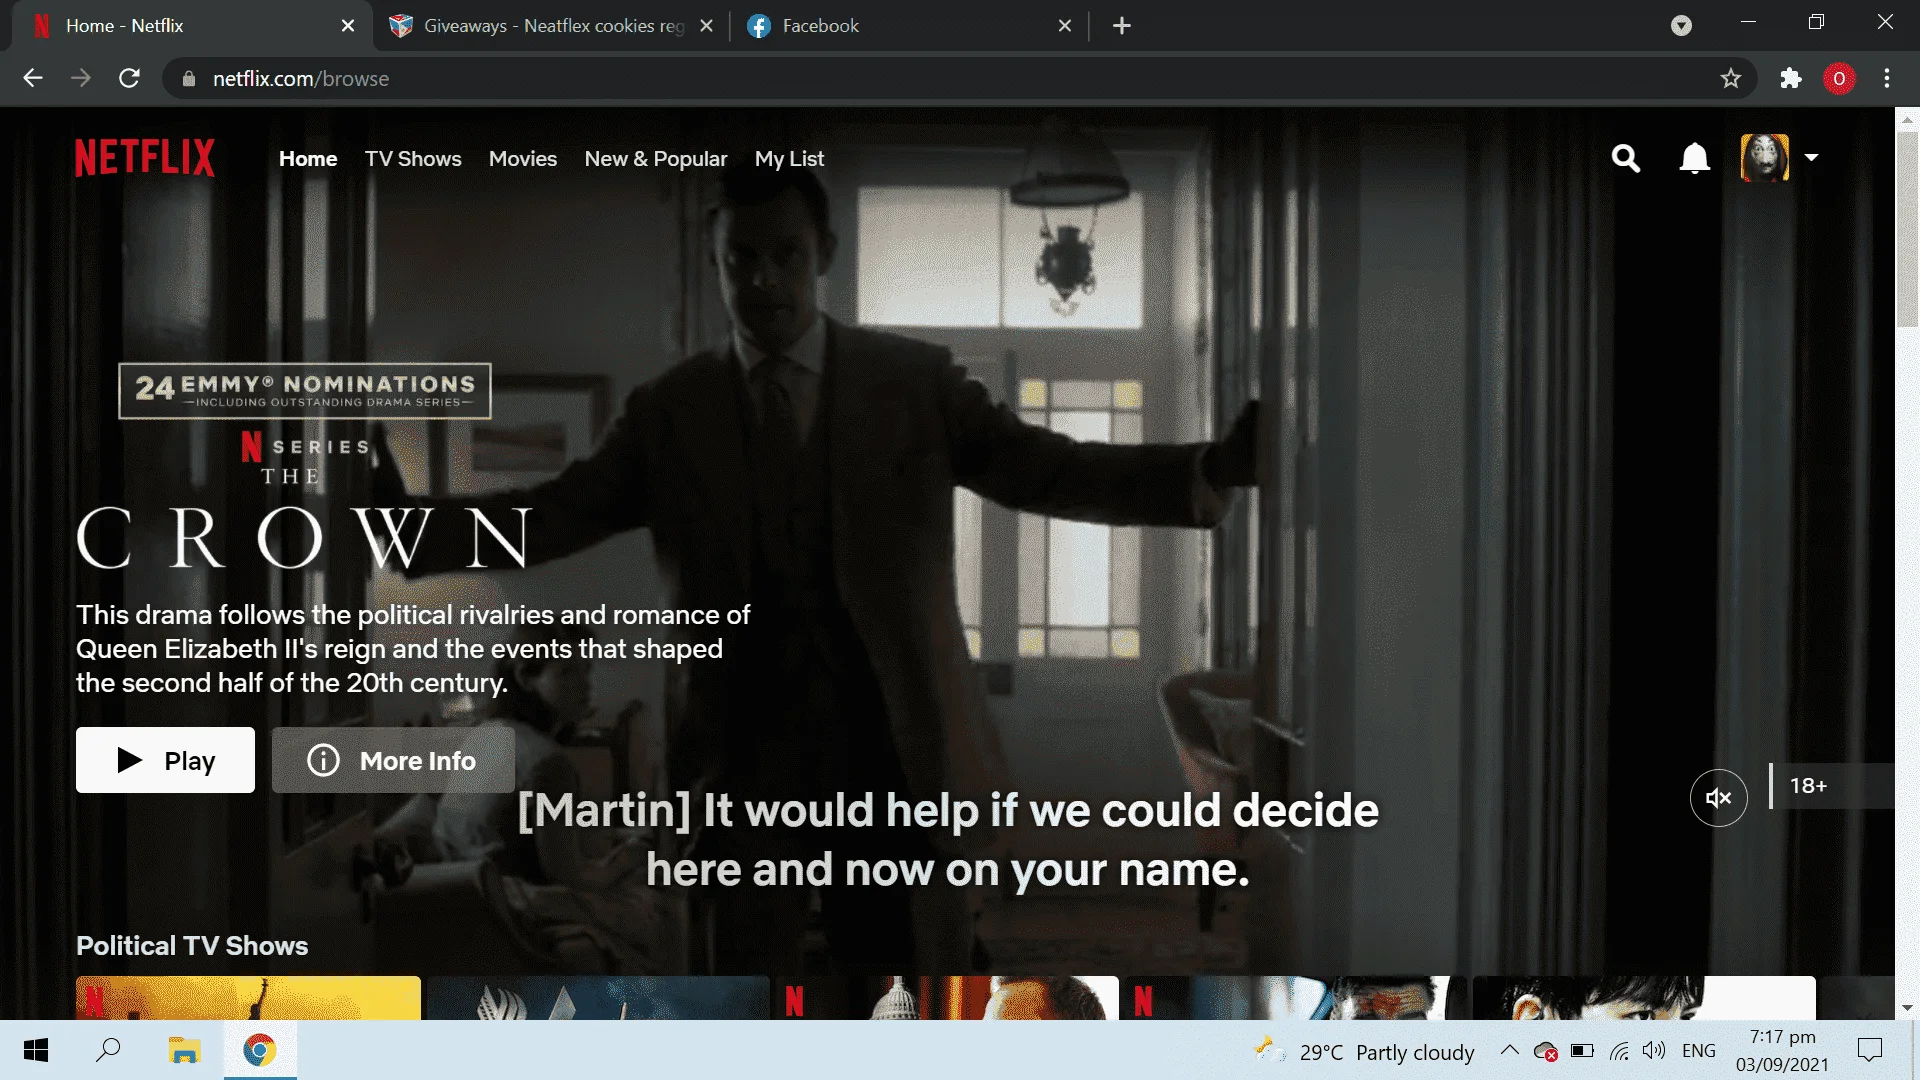Close the Giveaways tab
This screenshot has height=1080, width=1920.
pos(707,26)
